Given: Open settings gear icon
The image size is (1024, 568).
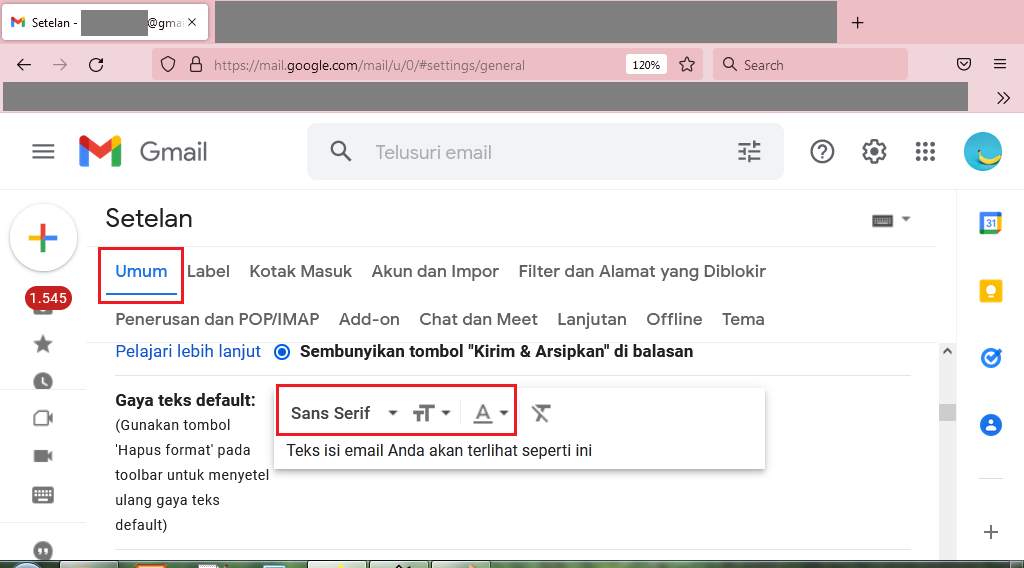Looking at the screenshot, I should click(x=874, y=151).
